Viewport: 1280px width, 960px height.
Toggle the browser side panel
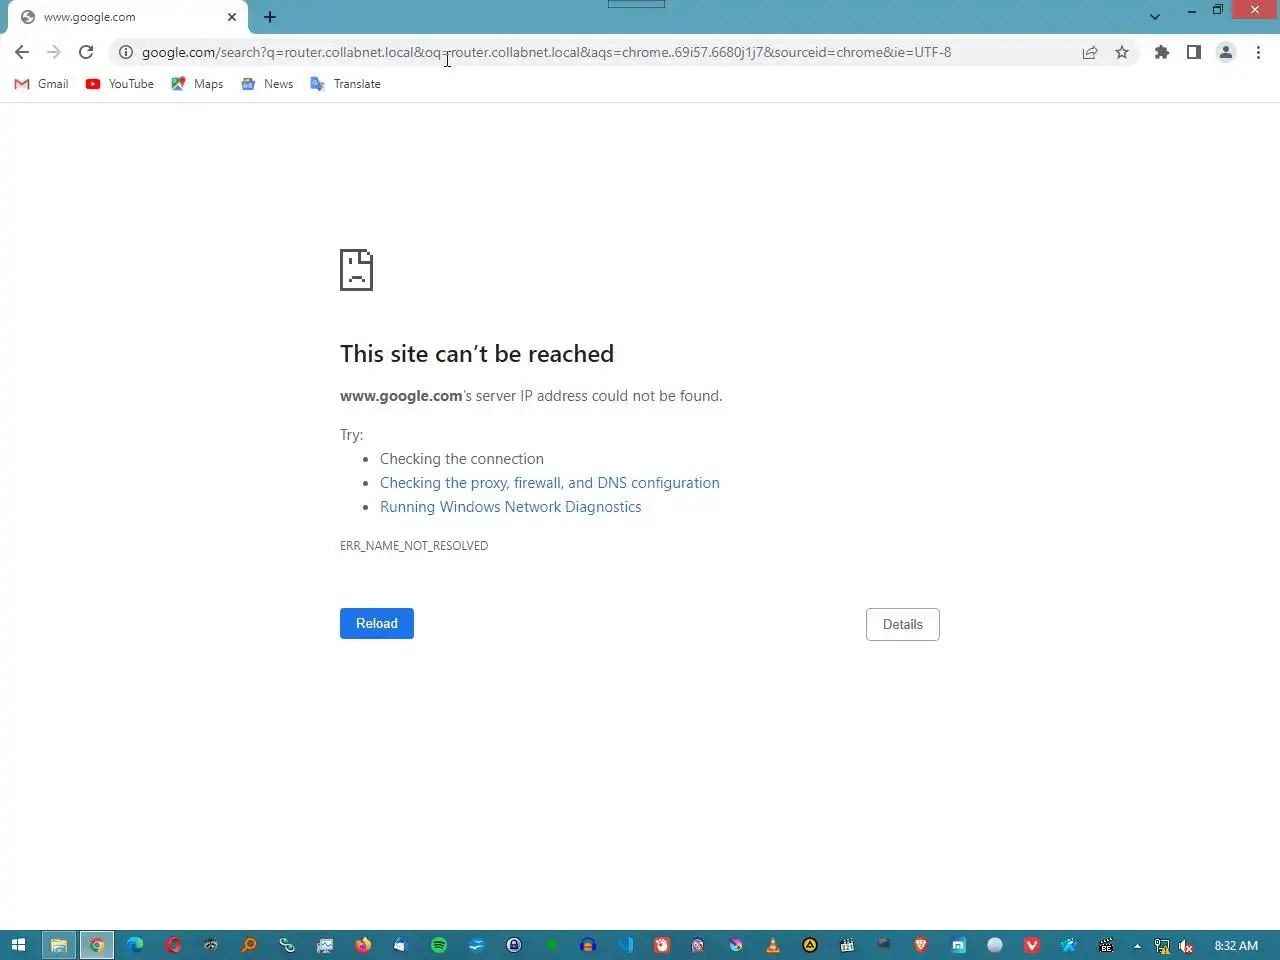pos(1194,52)
